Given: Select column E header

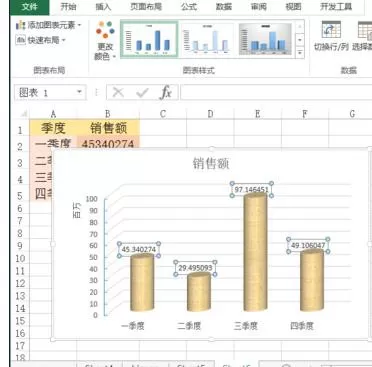Looking at the screenshot, I should coord(257,114).
